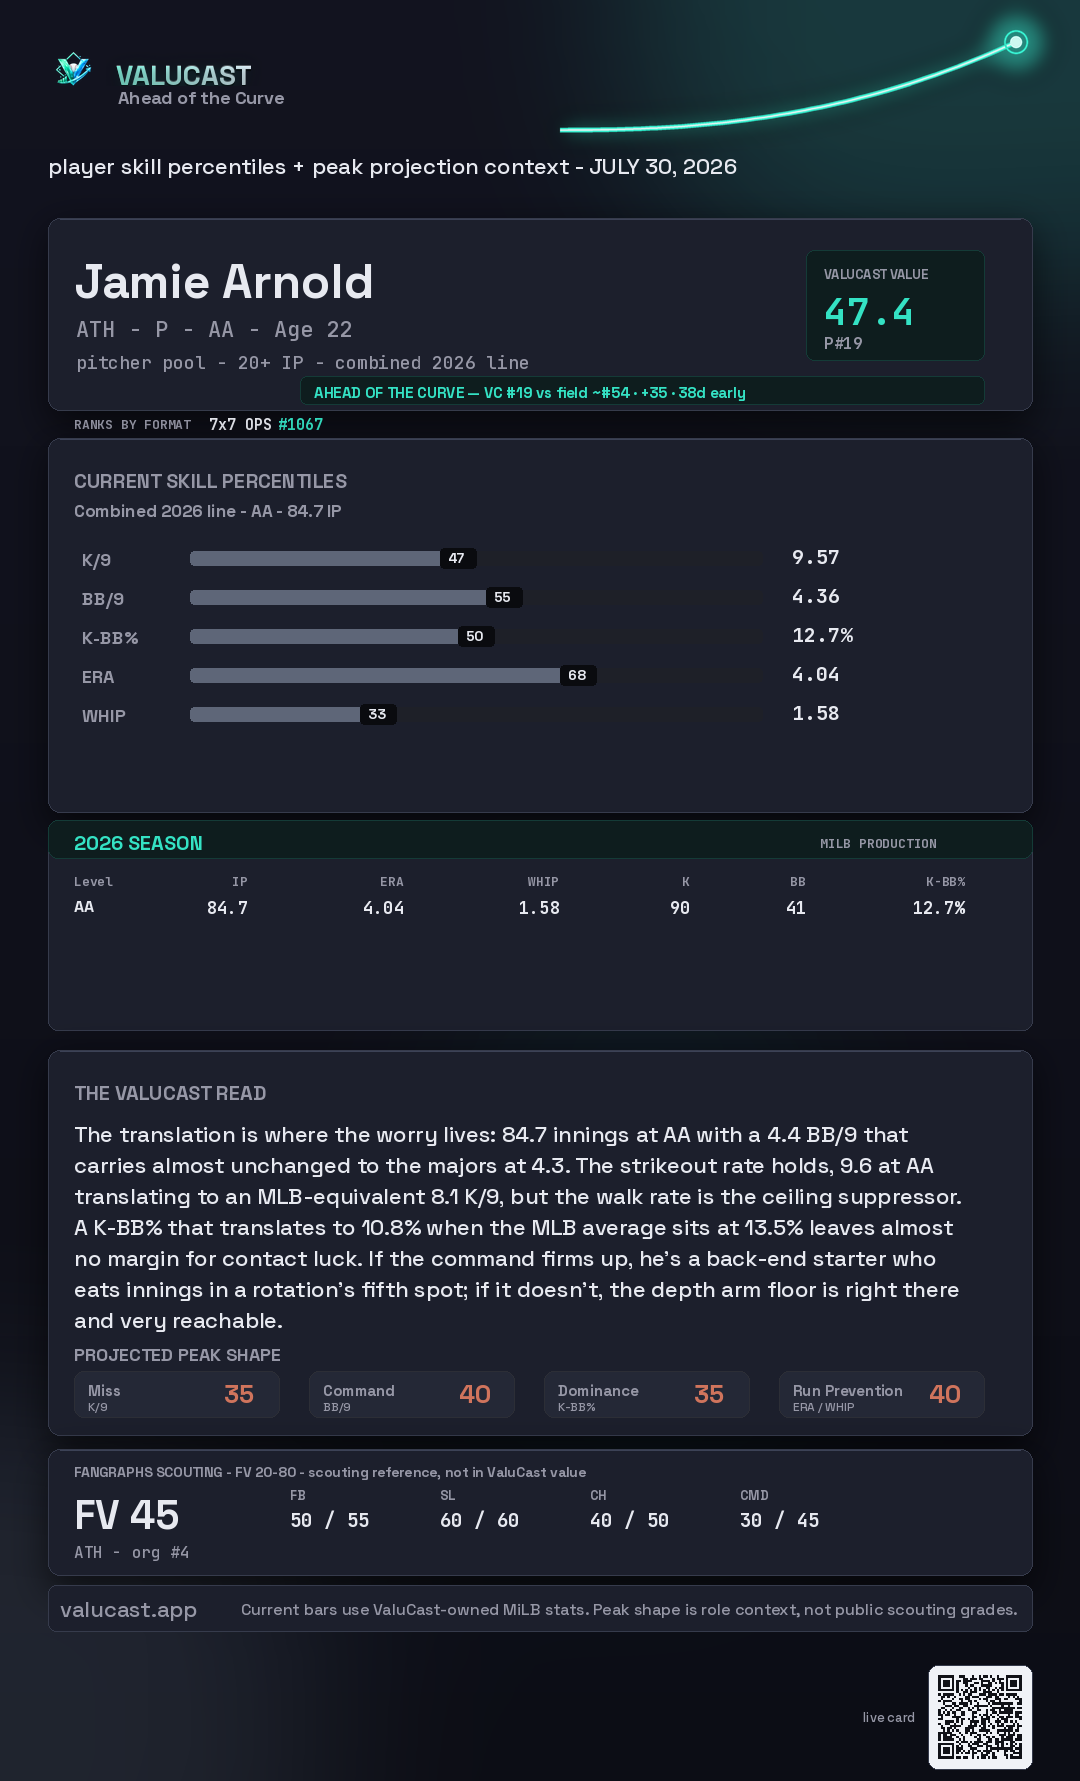Select the Ahead of the Curve banner
Viewport: 1080px width, 1781px height.
(642, 392)
